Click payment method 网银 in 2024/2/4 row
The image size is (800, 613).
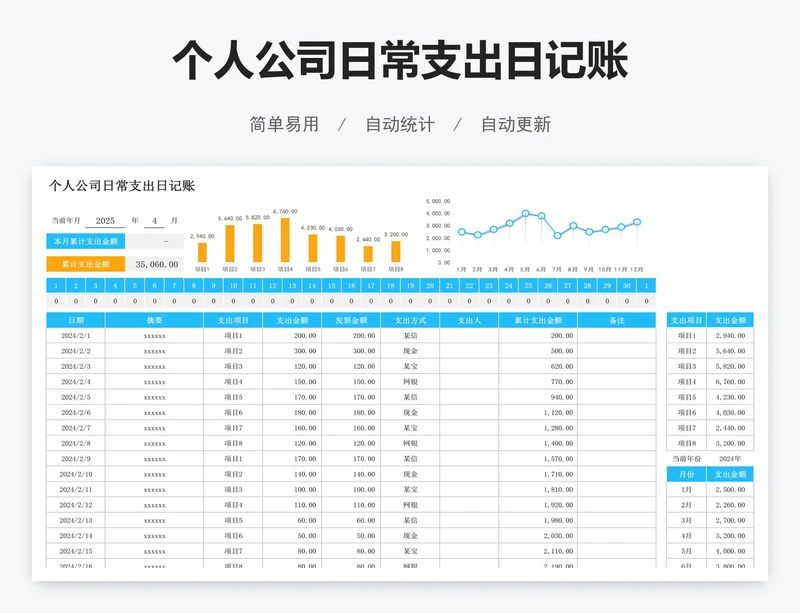click(410, 382)
